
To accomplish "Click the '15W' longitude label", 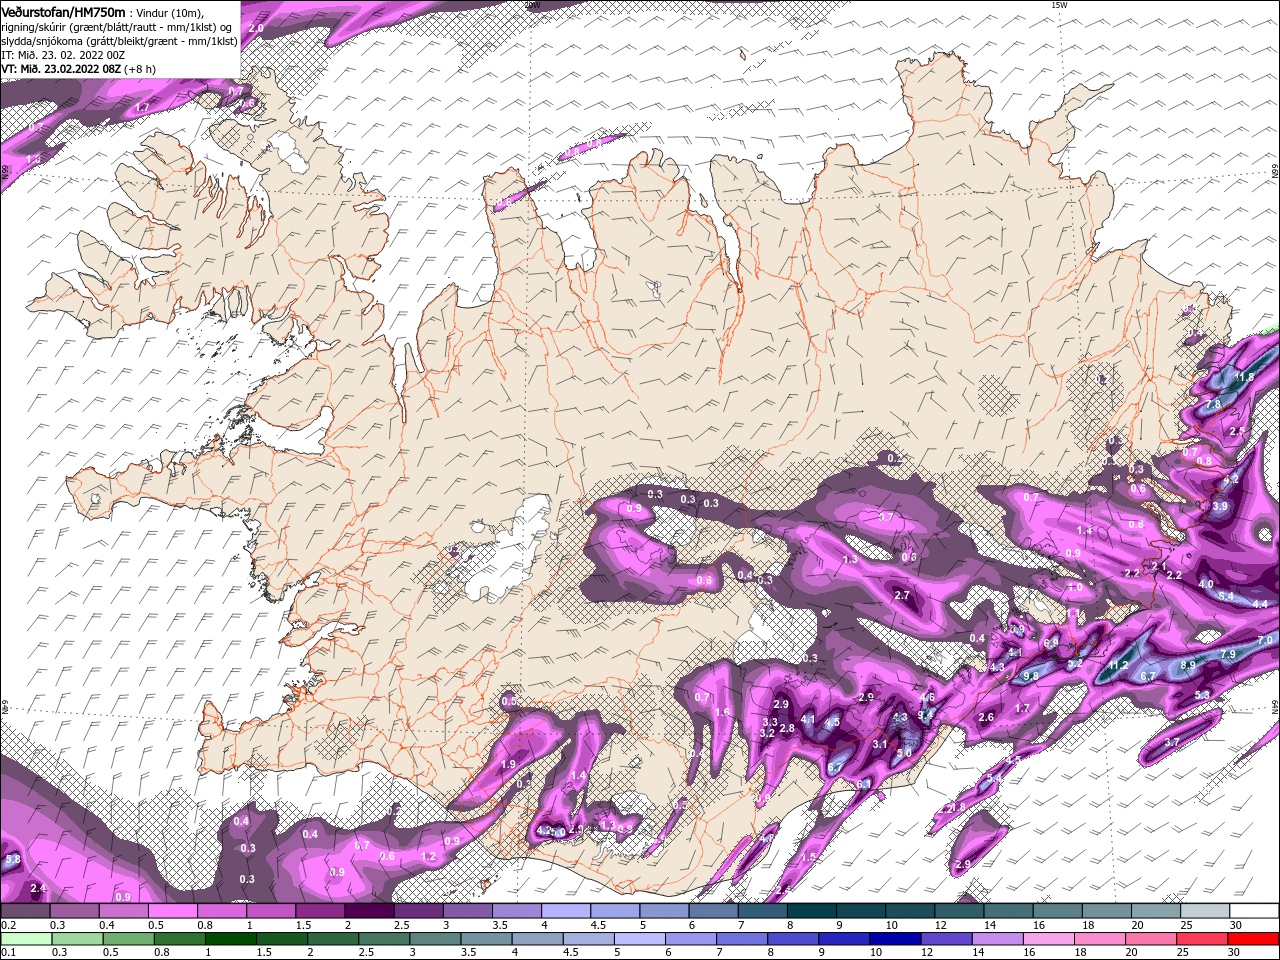I will [1059, 5].
